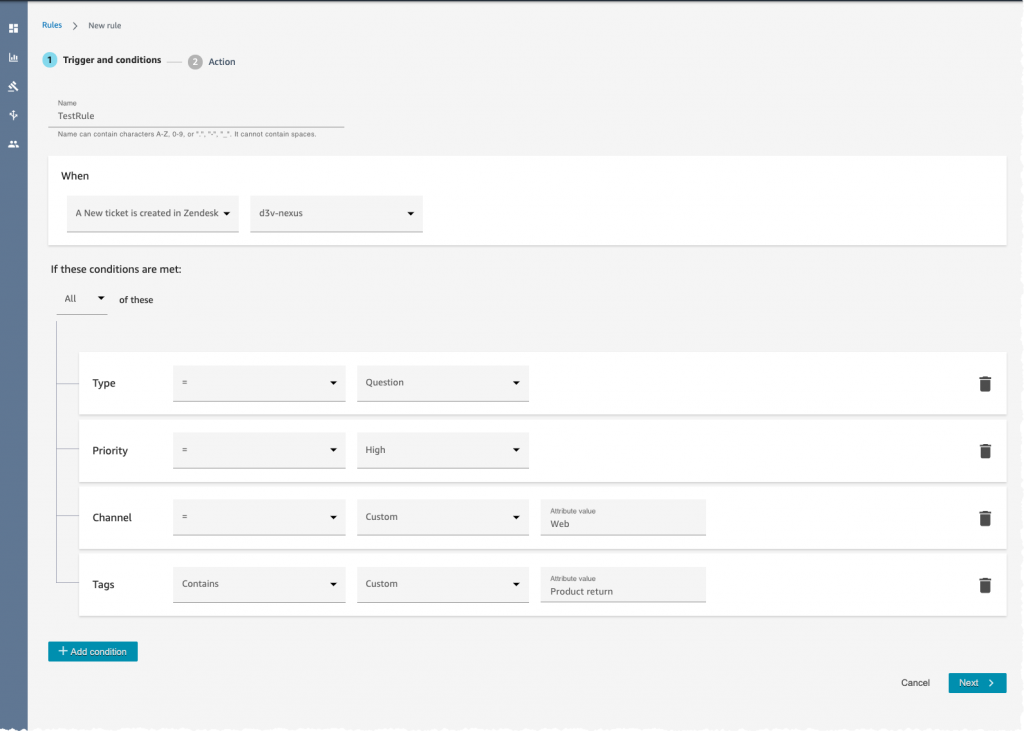Click the gavel rules icon in sidebar

click(x=13, y=86)
